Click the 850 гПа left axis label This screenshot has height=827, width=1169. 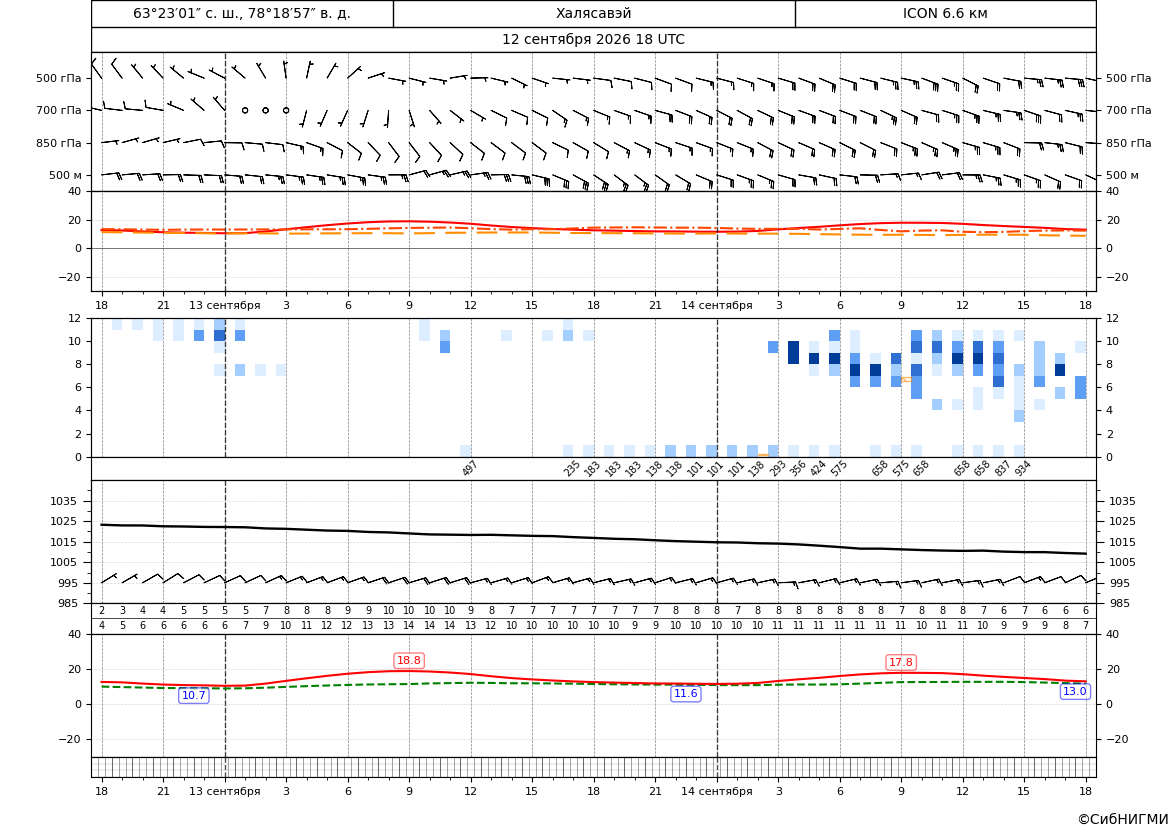59,143
